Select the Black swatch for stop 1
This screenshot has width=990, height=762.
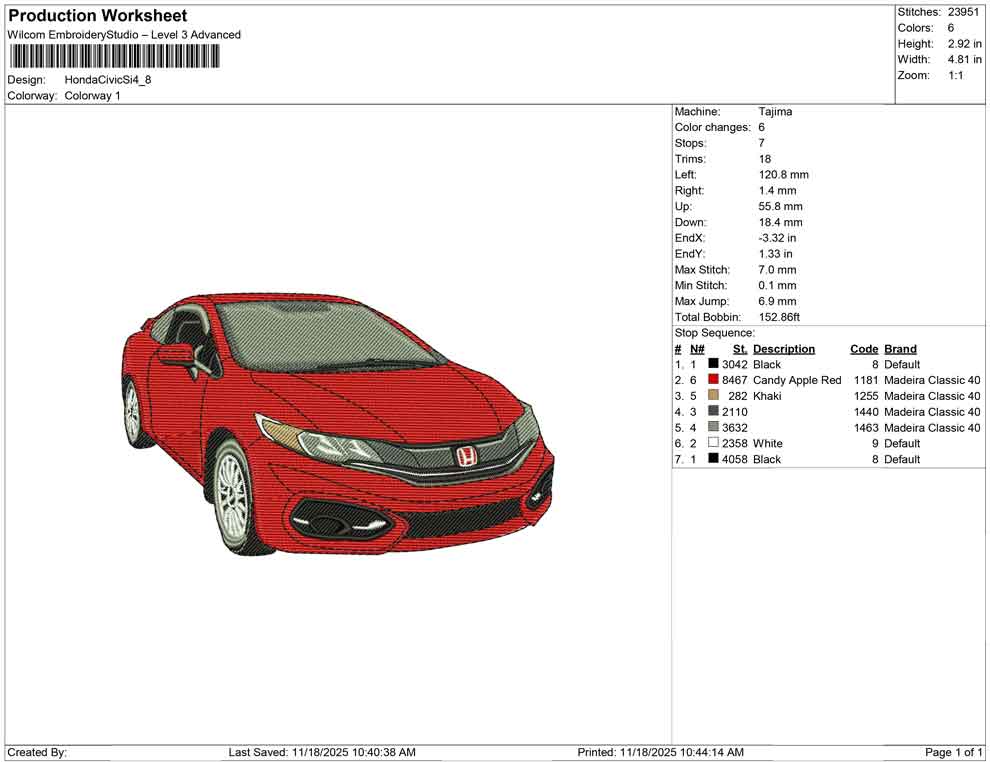[712, 363]
